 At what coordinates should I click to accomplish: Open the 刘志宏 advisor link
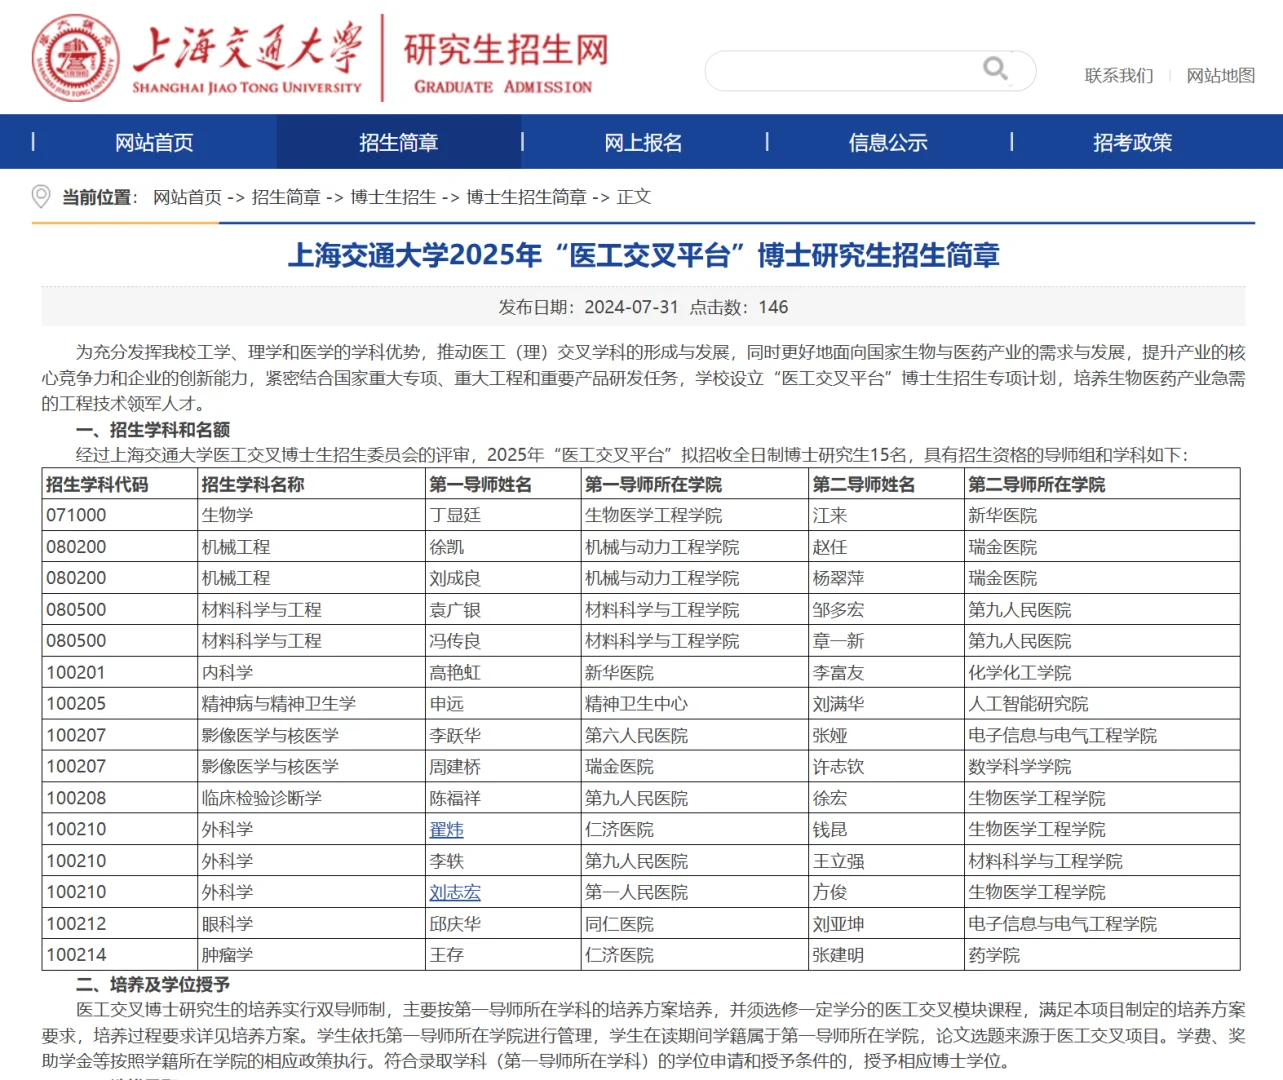[455, 893]
